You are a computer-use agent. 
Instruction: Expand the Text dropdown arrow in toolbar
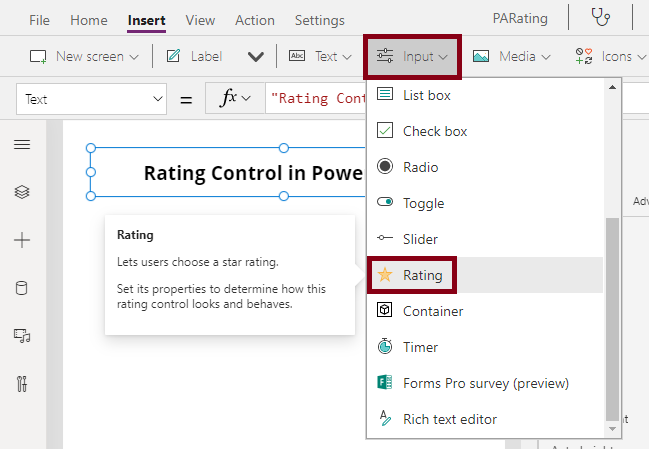coord(347,57)
